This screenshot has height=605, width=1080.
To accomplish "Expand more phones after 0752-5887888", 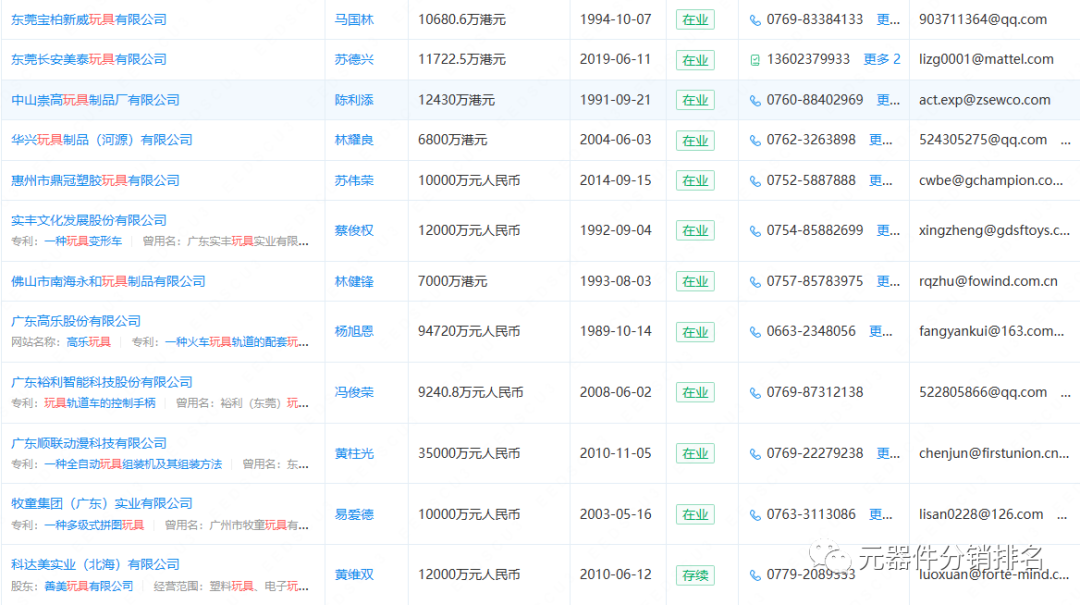I will (880, 181).
